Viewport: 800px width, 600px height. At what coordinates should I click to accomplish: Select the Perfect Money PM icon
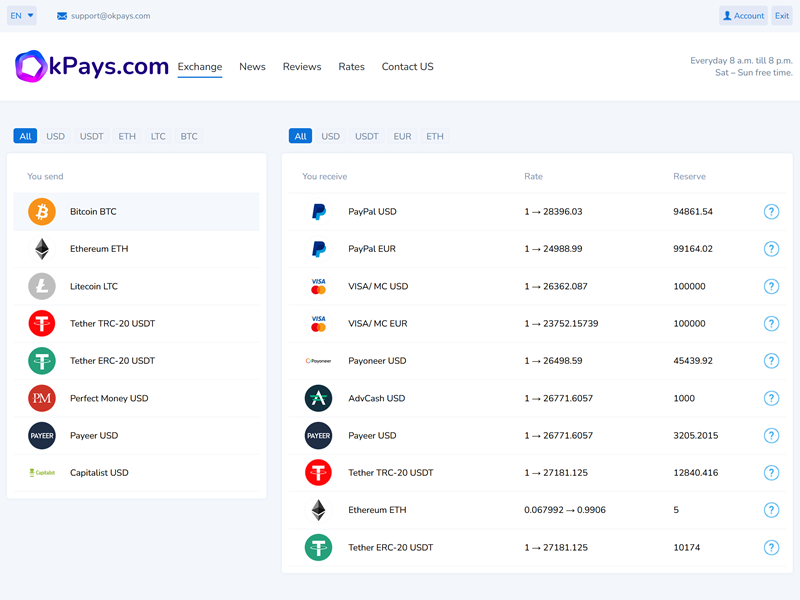point(42,398)
